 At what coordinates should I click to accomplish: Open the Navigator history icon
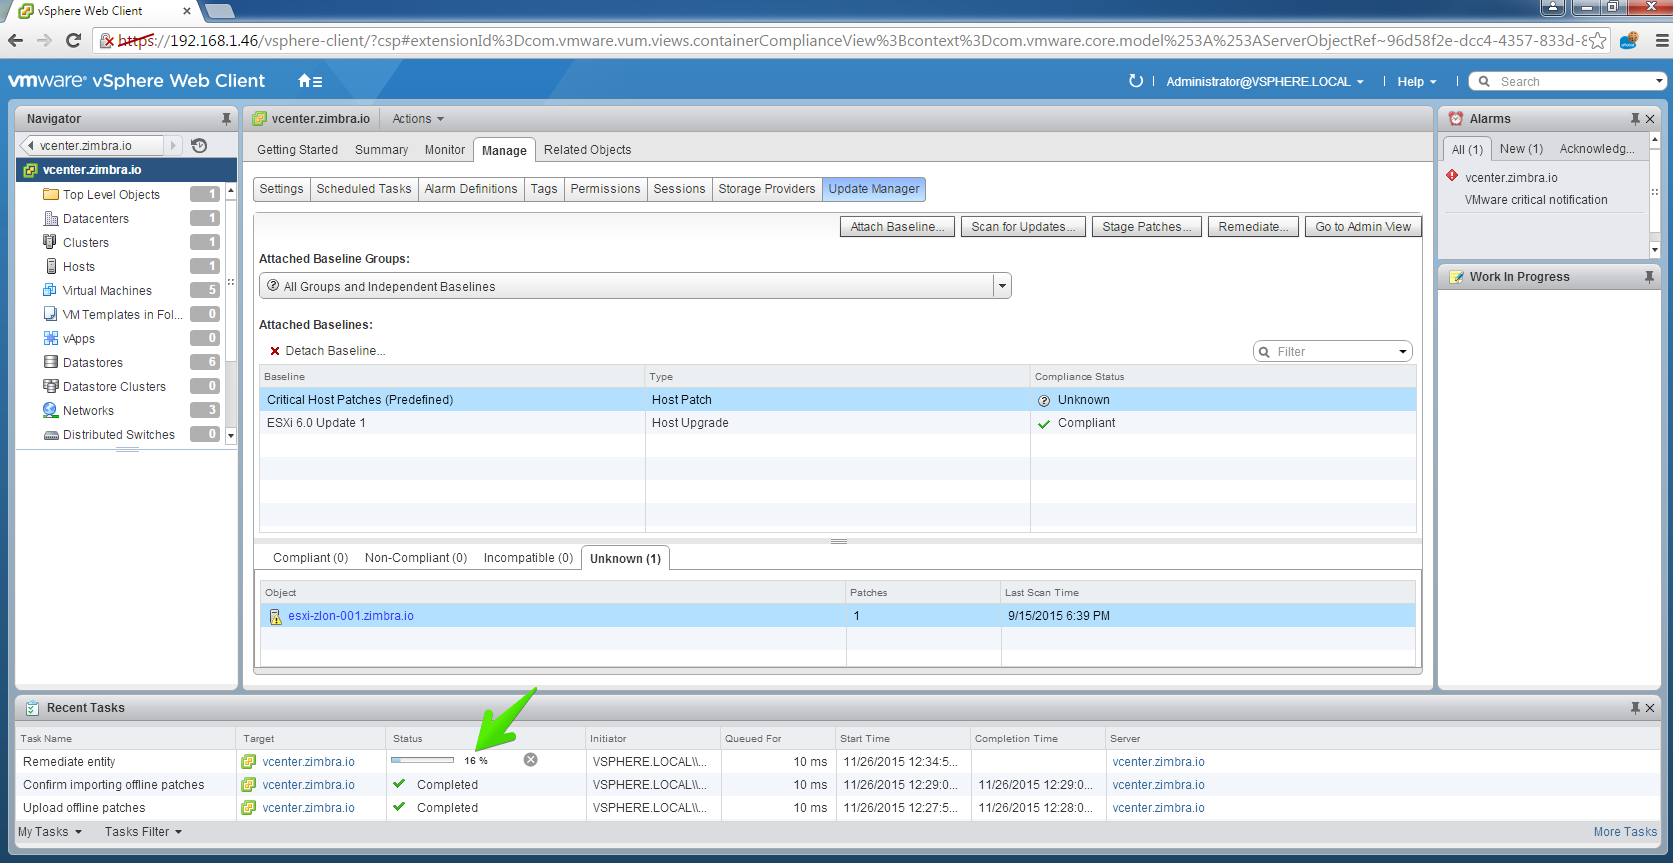click(x=199, y=145)
